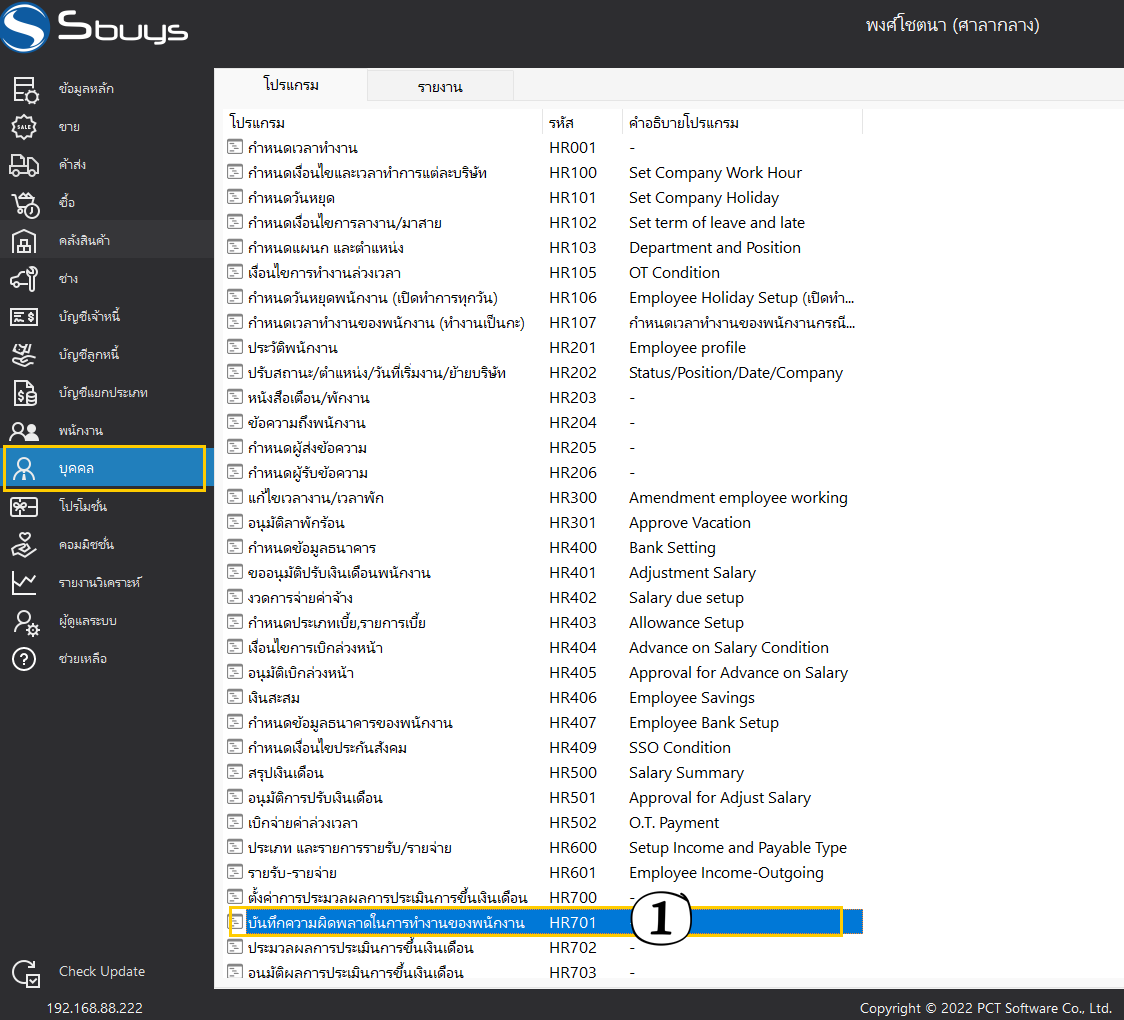Select the อนุมัติเบิกล่วงหน้า row
Viewport: 1124px width, 1020px height.
[x=544, y=673]
